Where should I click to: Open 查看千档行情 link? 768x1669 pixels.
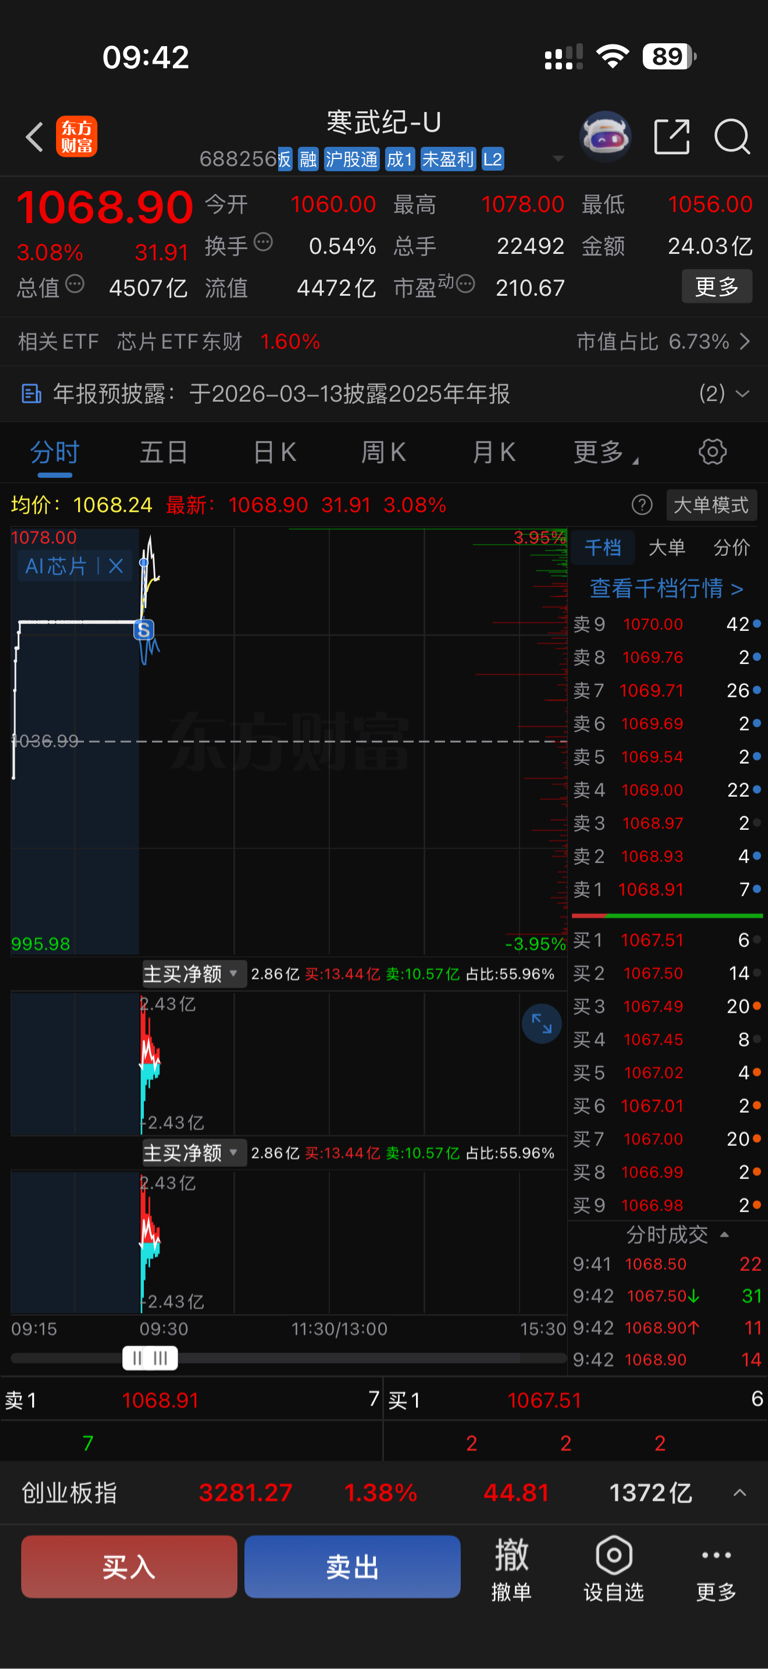(x=667, y=588)
